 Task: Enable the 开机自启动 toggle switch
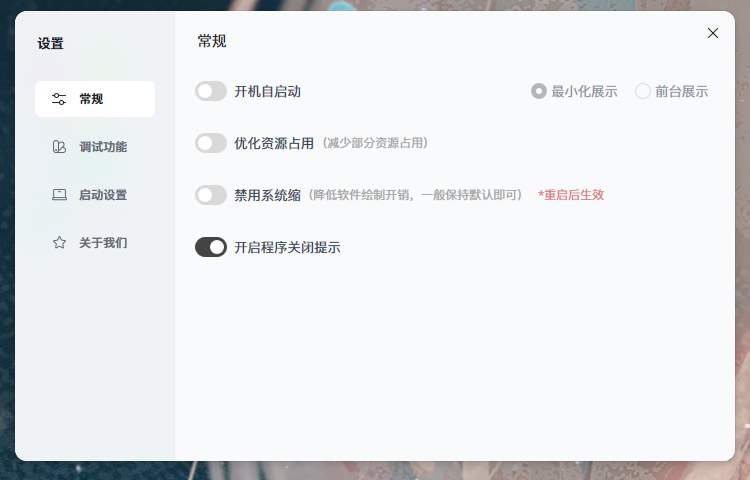[211, 91]
